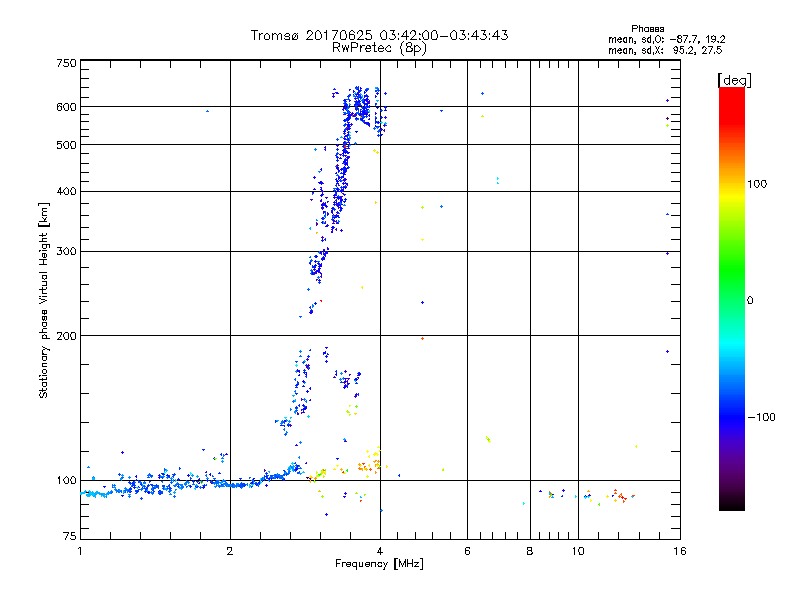Click the 6 frequency axis tick label
The height and width of the screenshot is (600, 800).
pyautogui.click(x=467, y=551)
